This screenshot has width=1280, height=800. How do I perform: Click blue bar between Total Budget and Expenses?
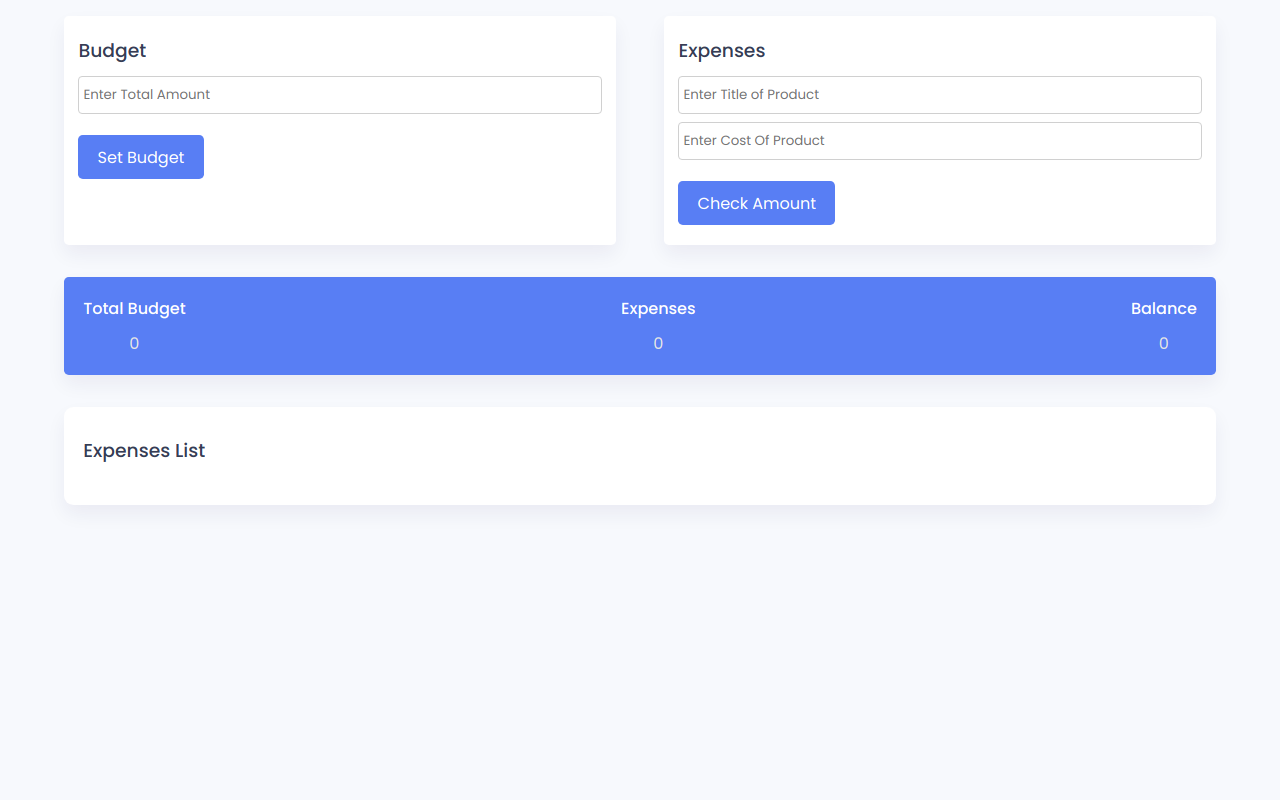[400, 326]
